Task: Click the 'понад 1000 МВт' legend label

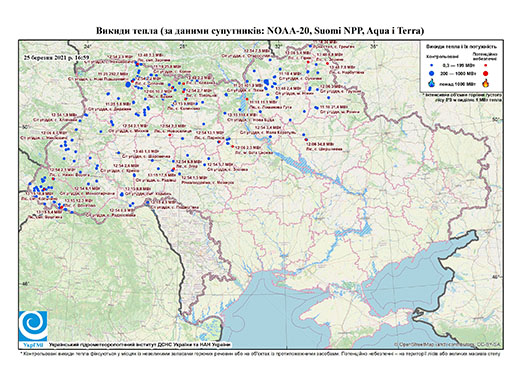Action: 458,83
